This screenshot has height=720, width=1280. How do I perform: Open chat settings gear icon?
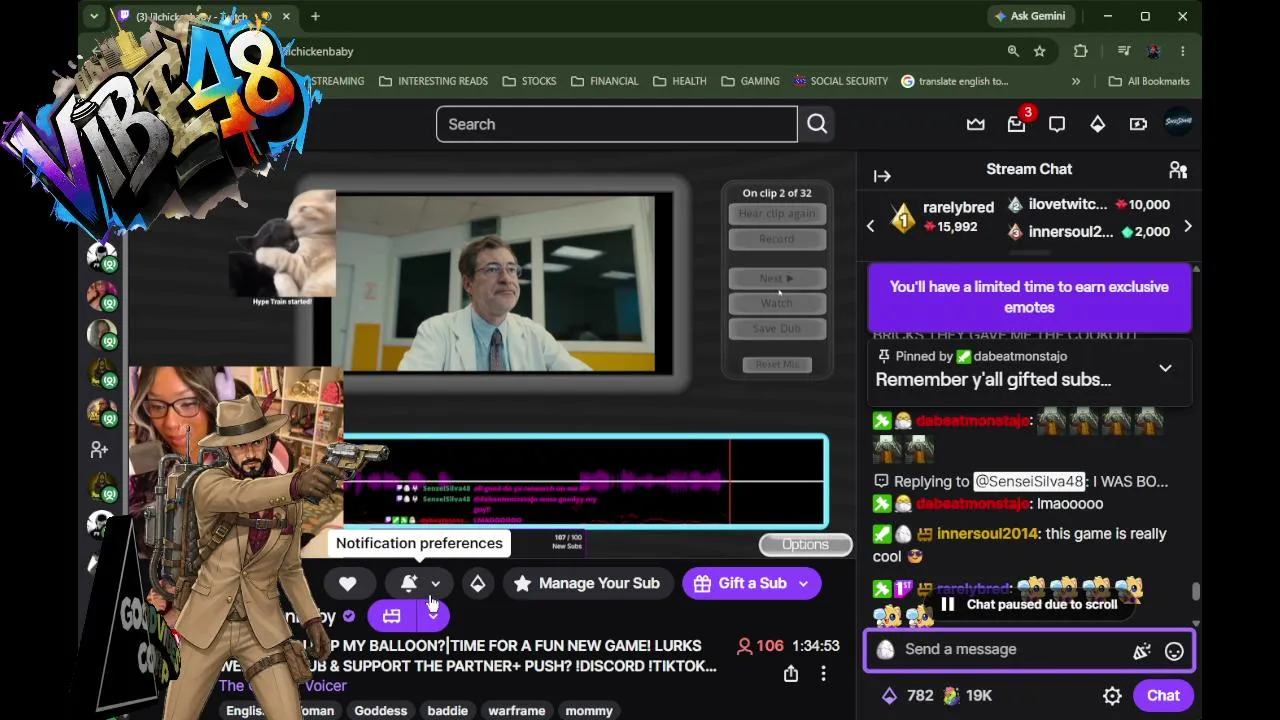[1112, 696]
